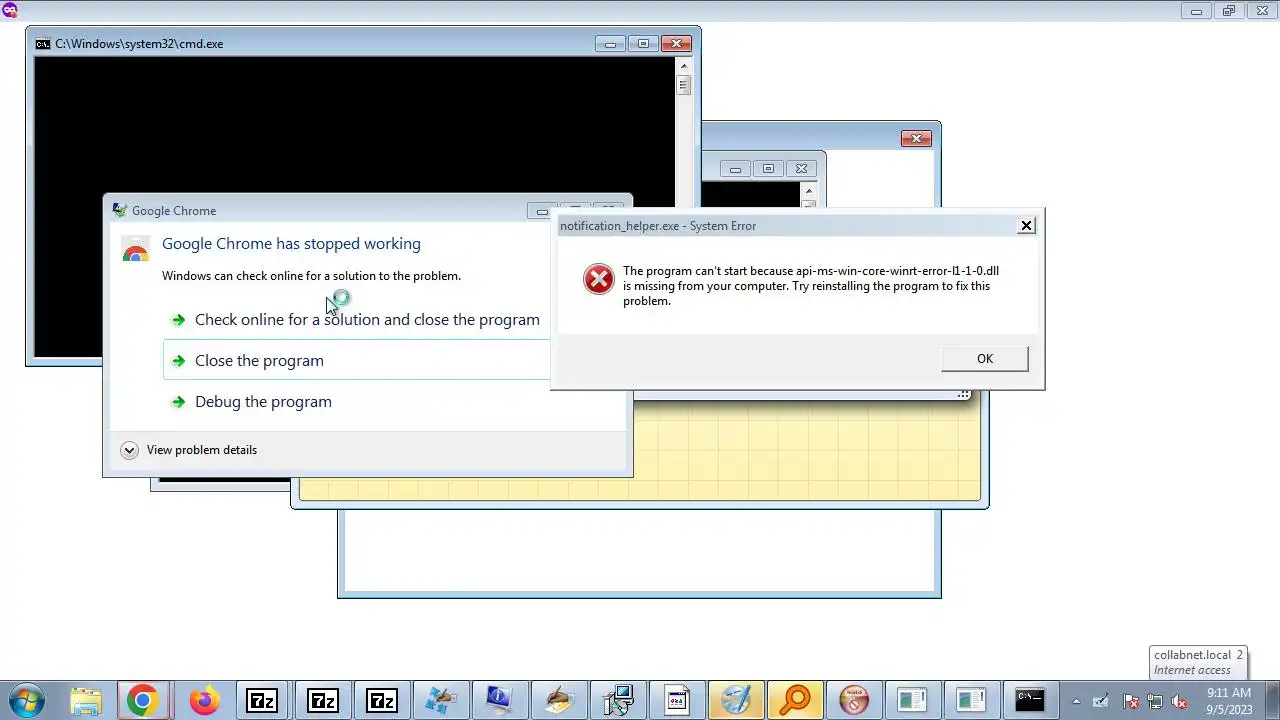Click the purple app icon at top-left corner

(10, 10)
